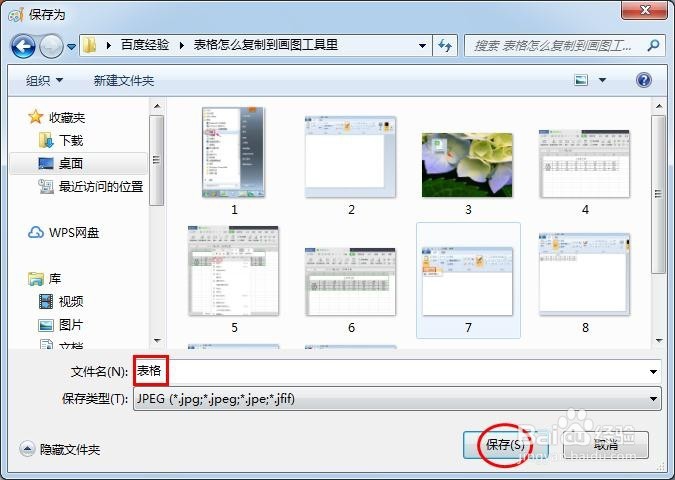Click the download folder icon beside 下载
The width and height of the screenshot is (675, 480).
click(46, 140)
